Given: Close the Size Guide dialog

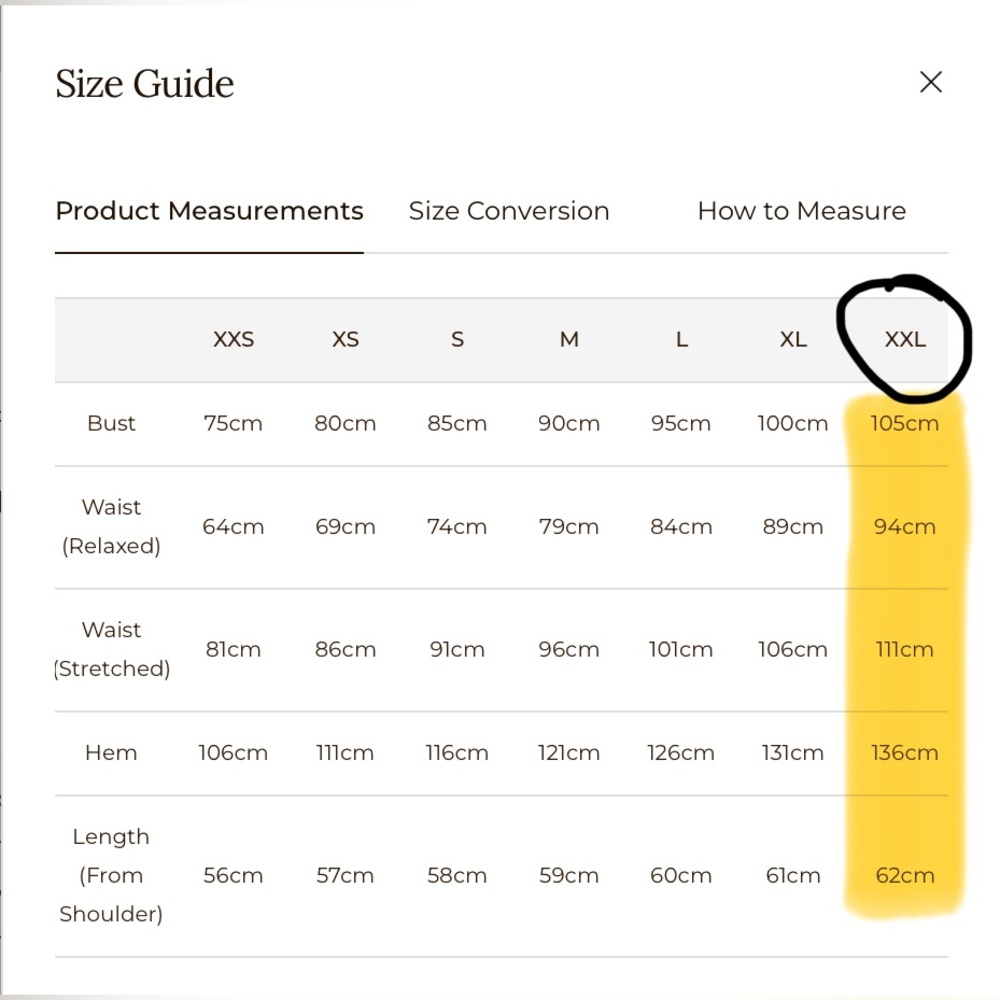Looking at the screenshot, I should coord(930,82).
